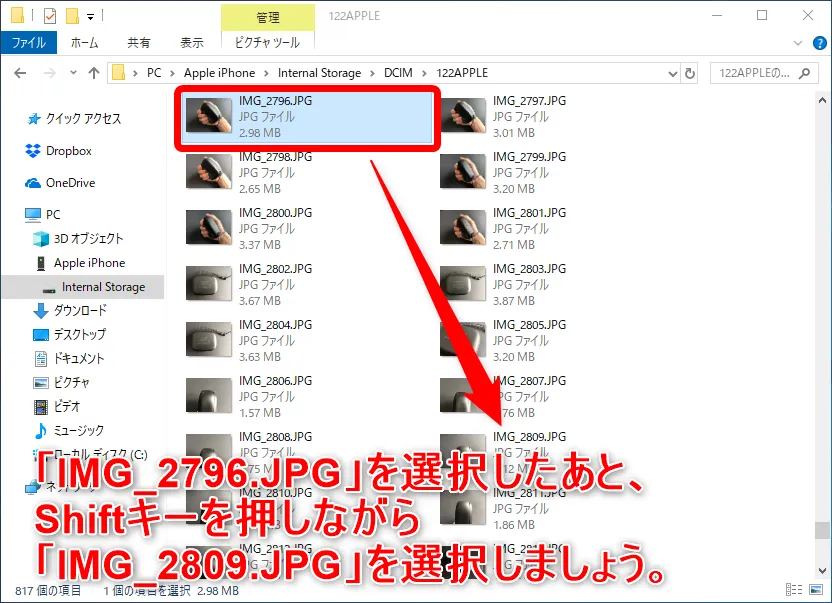Click PC in the address breadcrumb
Image resolution: width=832 pixels, height=603 pixels.
point(154,73)
